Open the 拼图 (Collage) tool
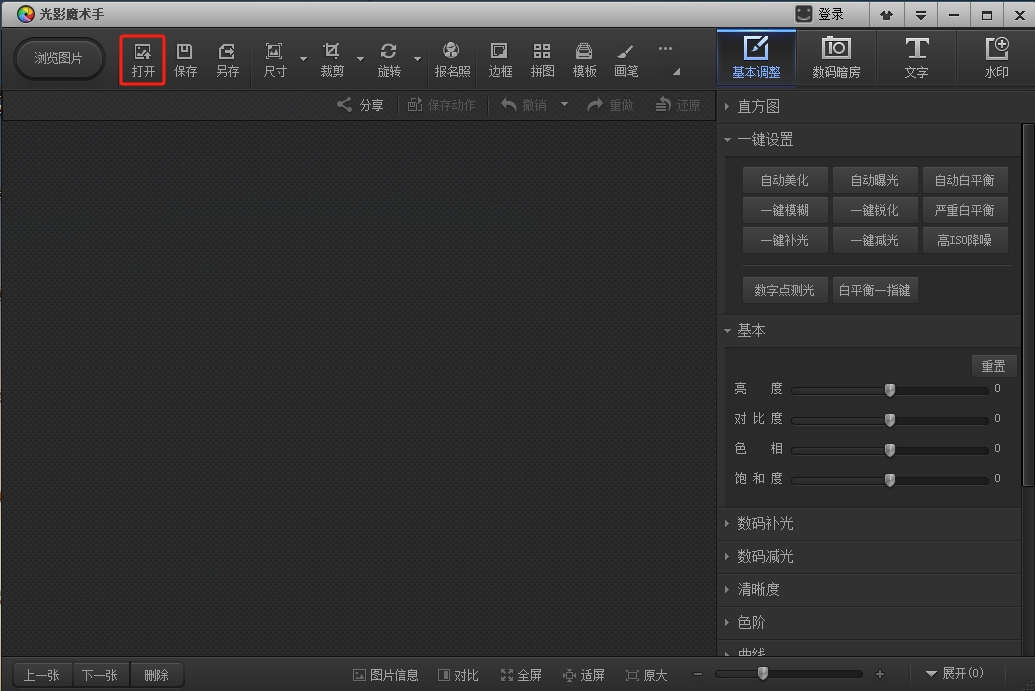The height and width of the screenshot is (691, 1035). tap(542, 60)
